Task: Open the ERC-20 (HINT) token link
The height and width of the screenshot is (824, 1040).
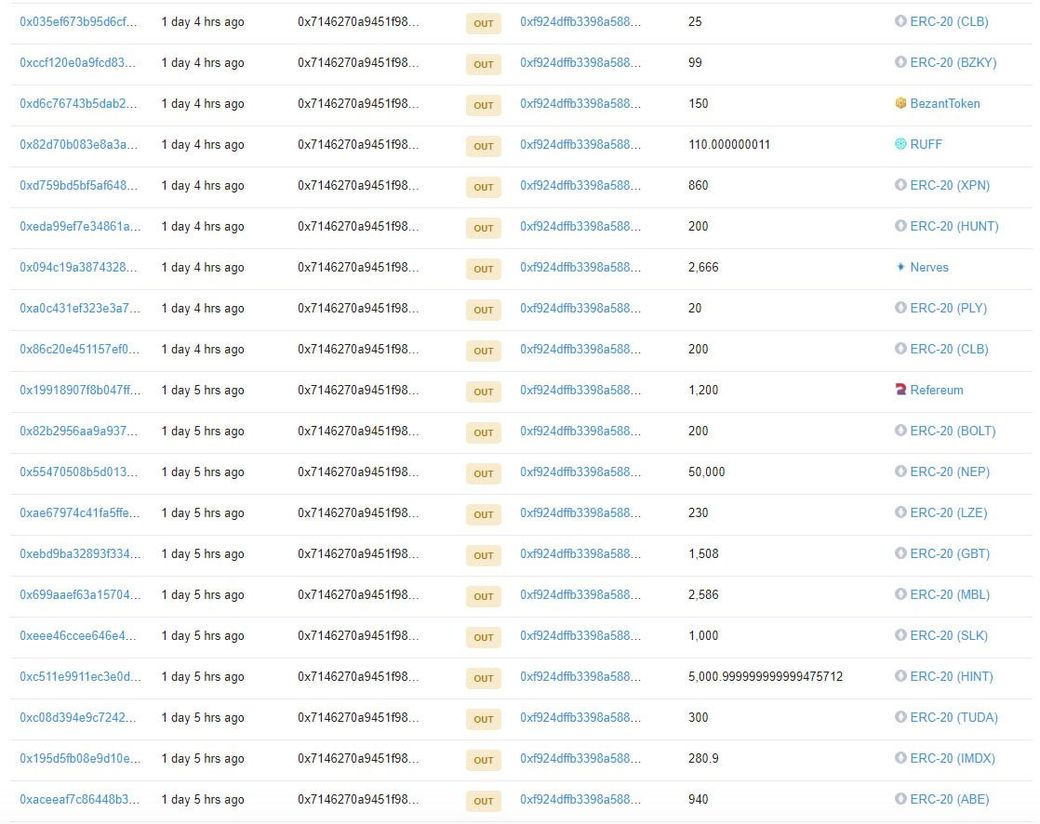Action: point(951,677)
